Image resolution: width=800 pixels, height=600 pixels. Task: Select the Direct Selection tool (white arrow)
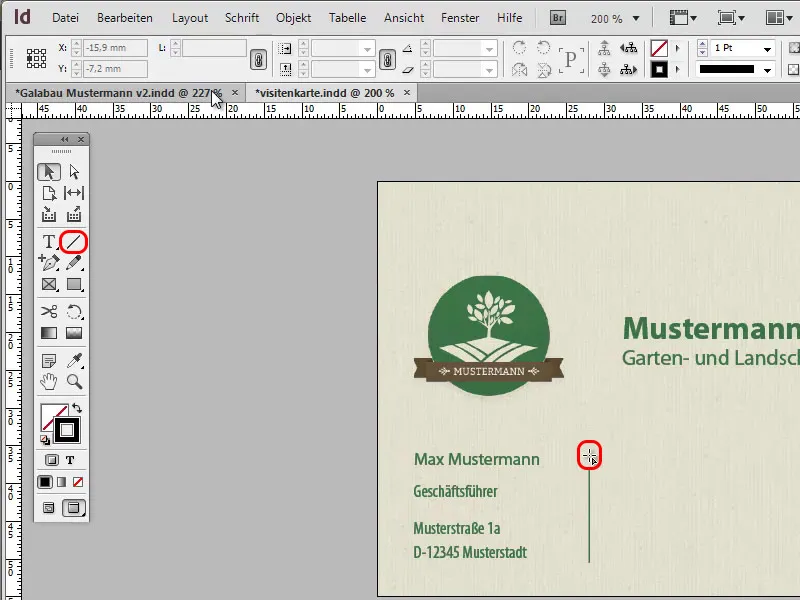point(74,172)
